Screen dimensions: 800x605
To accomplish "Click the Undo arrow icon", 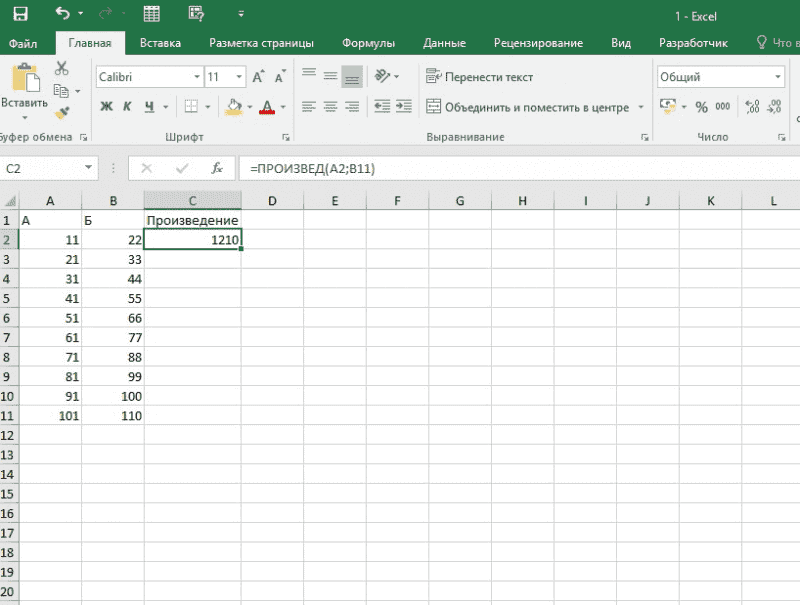I will click(x=63, y=14).
